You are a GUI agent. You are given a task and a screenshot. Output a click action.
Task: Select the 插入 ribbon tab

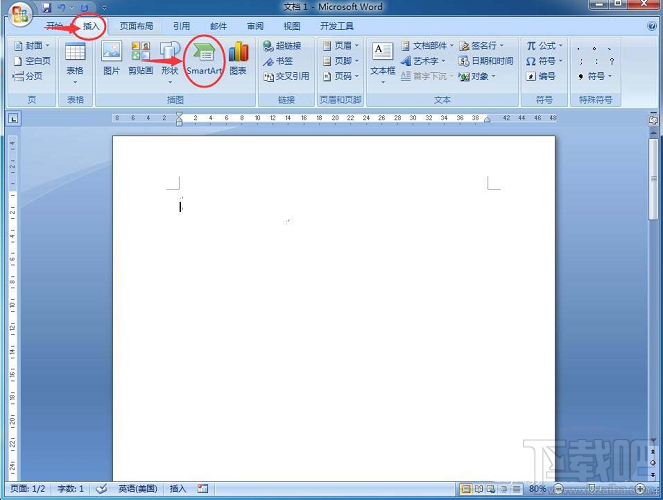(x=91, y=26)
